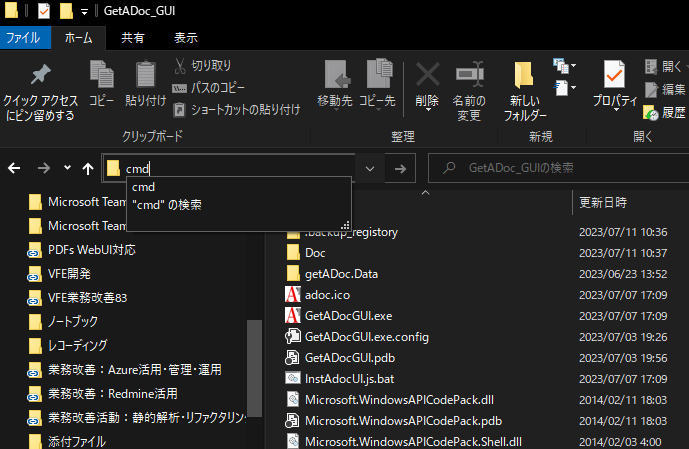Viewport: 689px width, 449px height.
Task: Click the Copy to (コピー先) icon
Action: pyautogui.click(x=377, y=76)
